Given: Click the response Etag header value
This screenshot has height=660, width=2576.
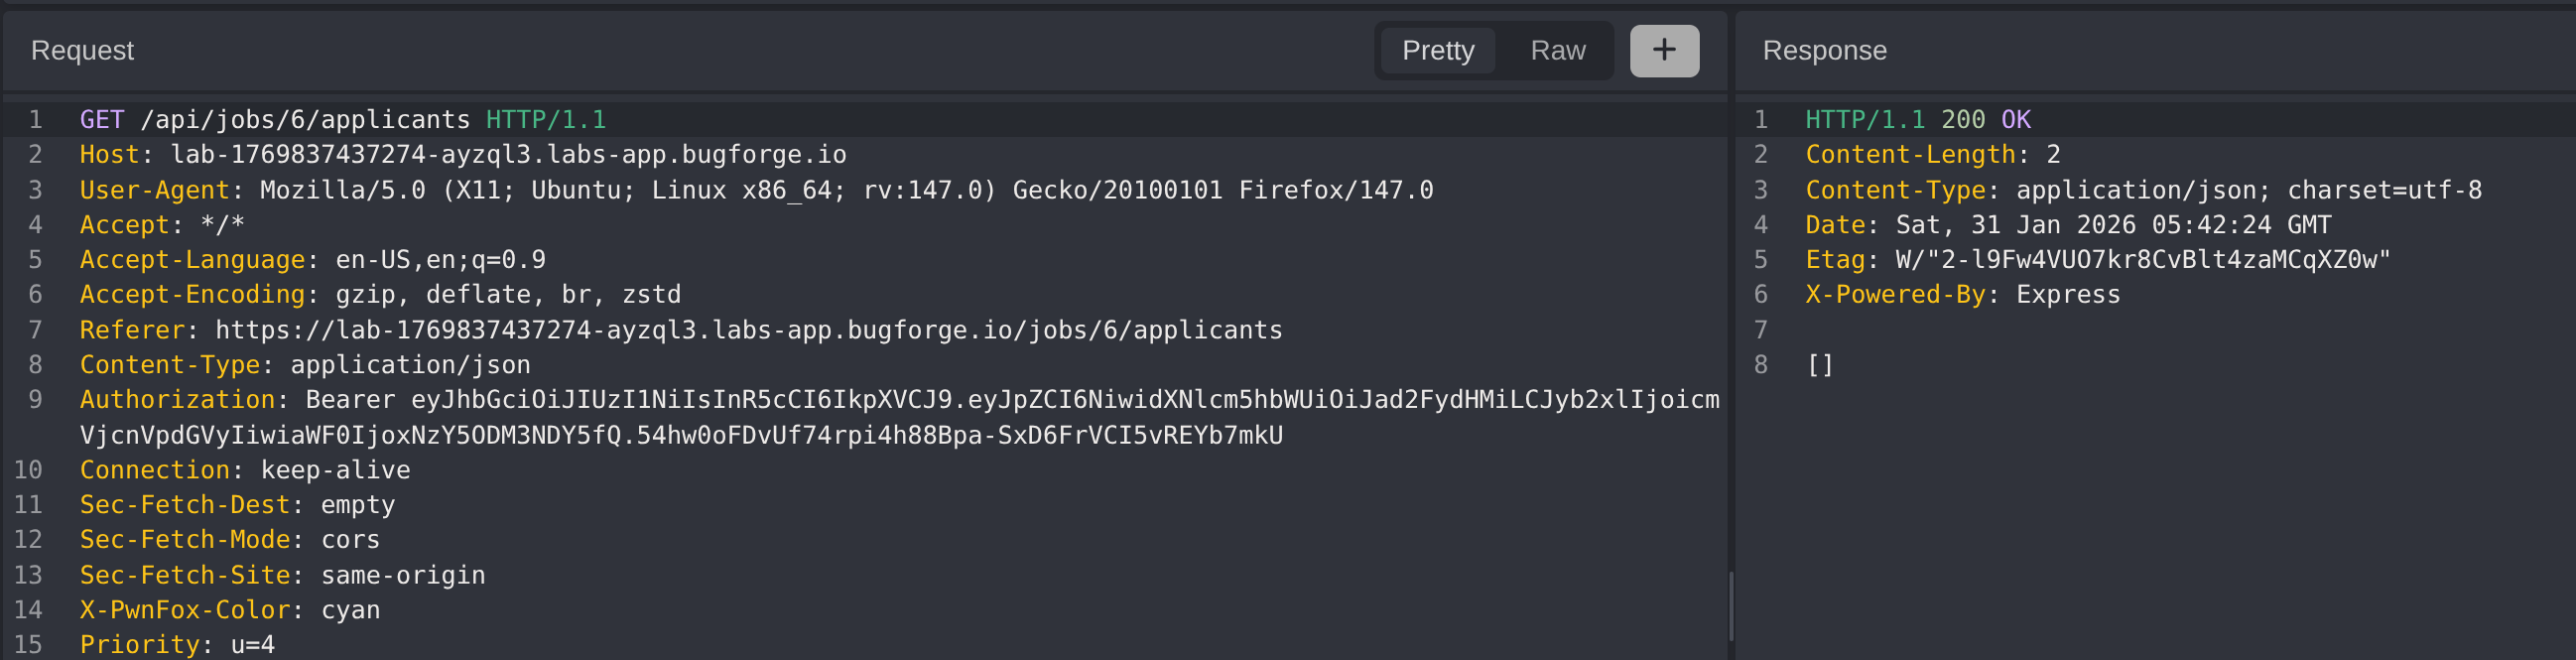Looking at the screenshot, I should pos(2142,260).
